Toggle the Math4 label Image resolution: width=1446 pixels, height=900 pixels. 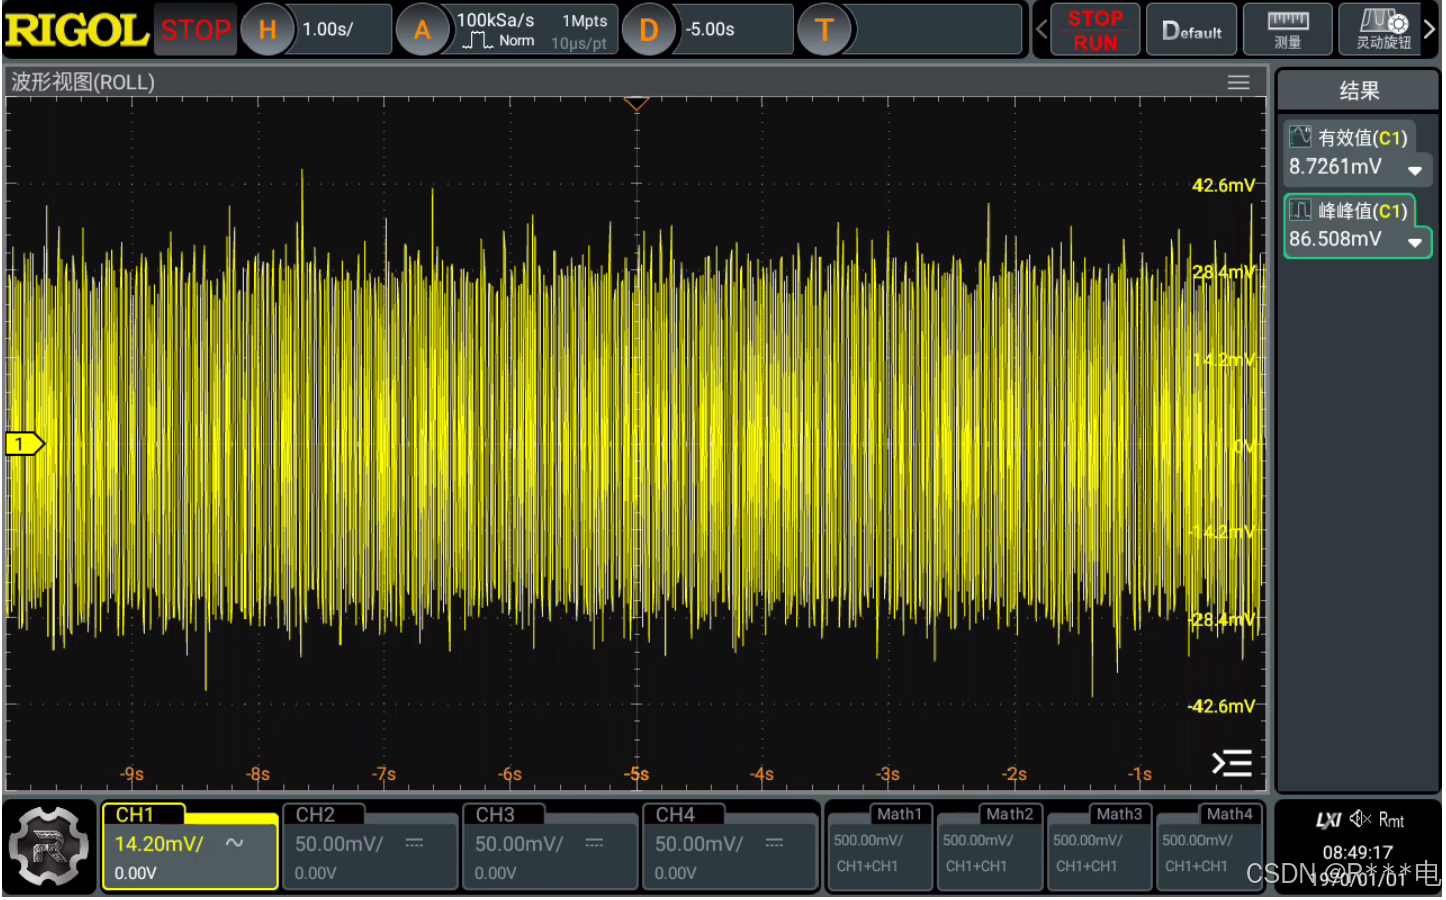[x=1229, y=814]
